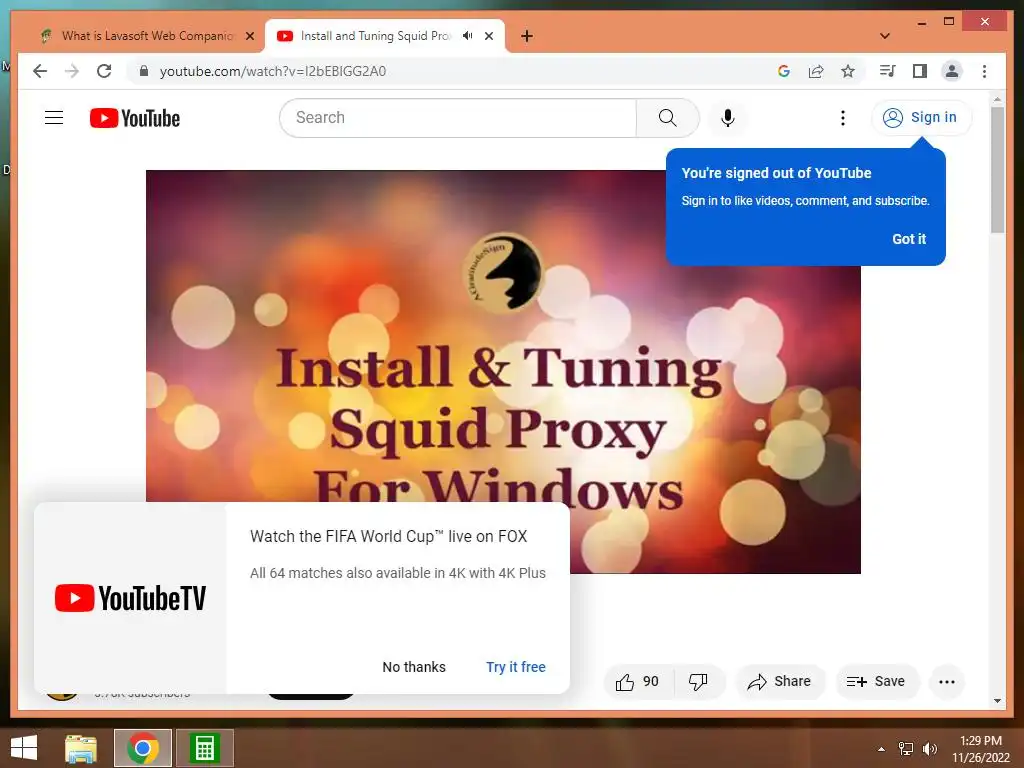Close the Lavasoft Web Companion tab

click(x=249, y=36)
